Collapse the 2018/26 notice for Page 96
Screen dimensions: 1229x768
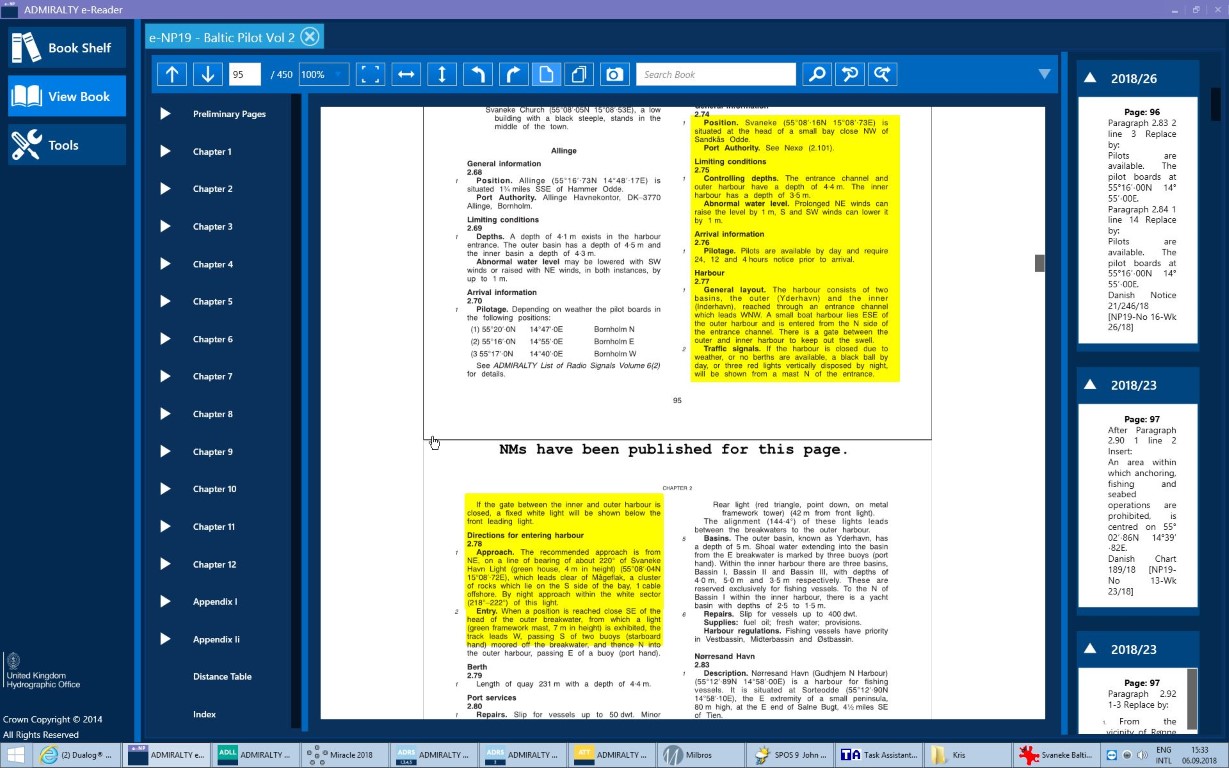click(x=1089, y=78)
